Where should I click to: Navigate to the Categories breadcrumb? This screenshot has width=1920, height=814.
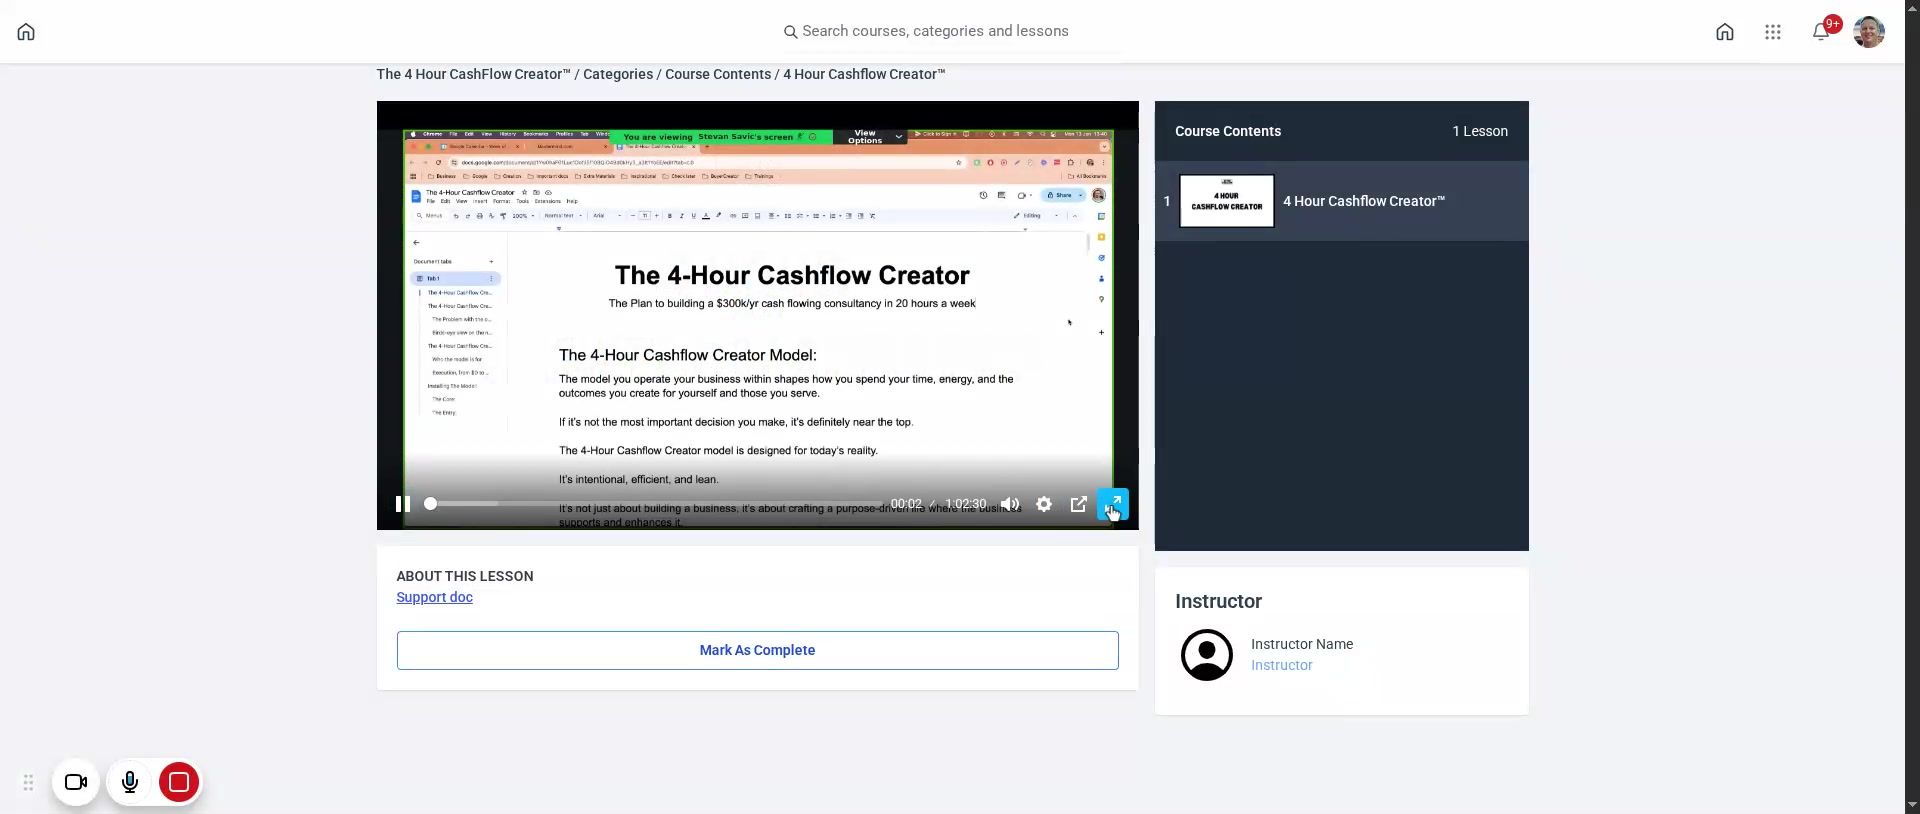[x=618, y=74]
